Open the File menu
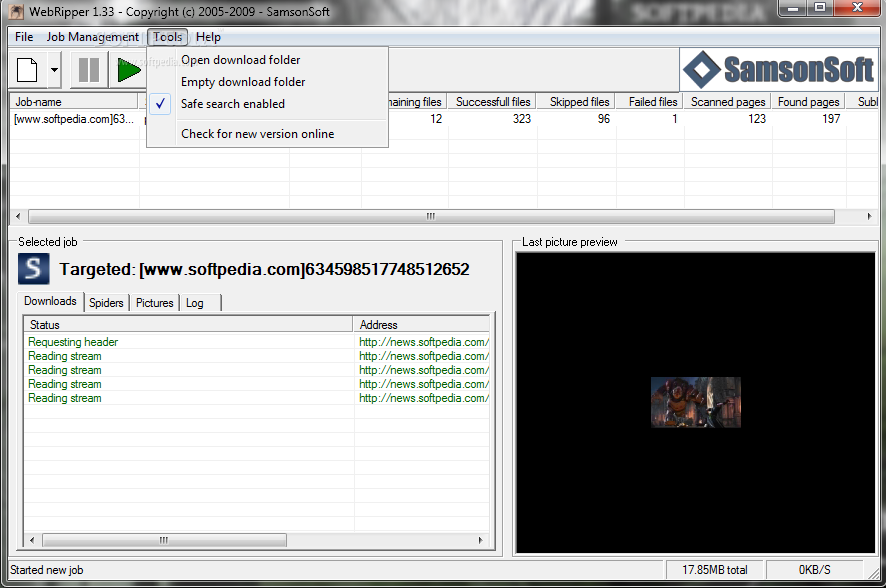Viewport: 886px width, 588px height. (24, 37)
